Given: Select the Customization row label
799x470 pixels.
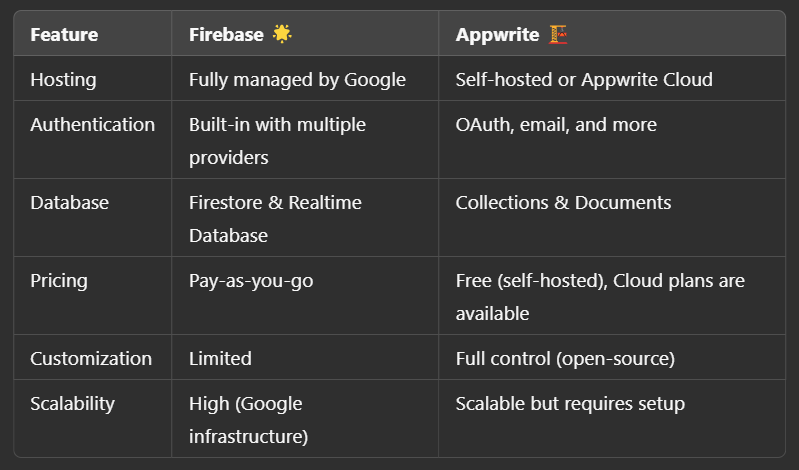Looking at the screenshot, I should [x=91, y=358].
